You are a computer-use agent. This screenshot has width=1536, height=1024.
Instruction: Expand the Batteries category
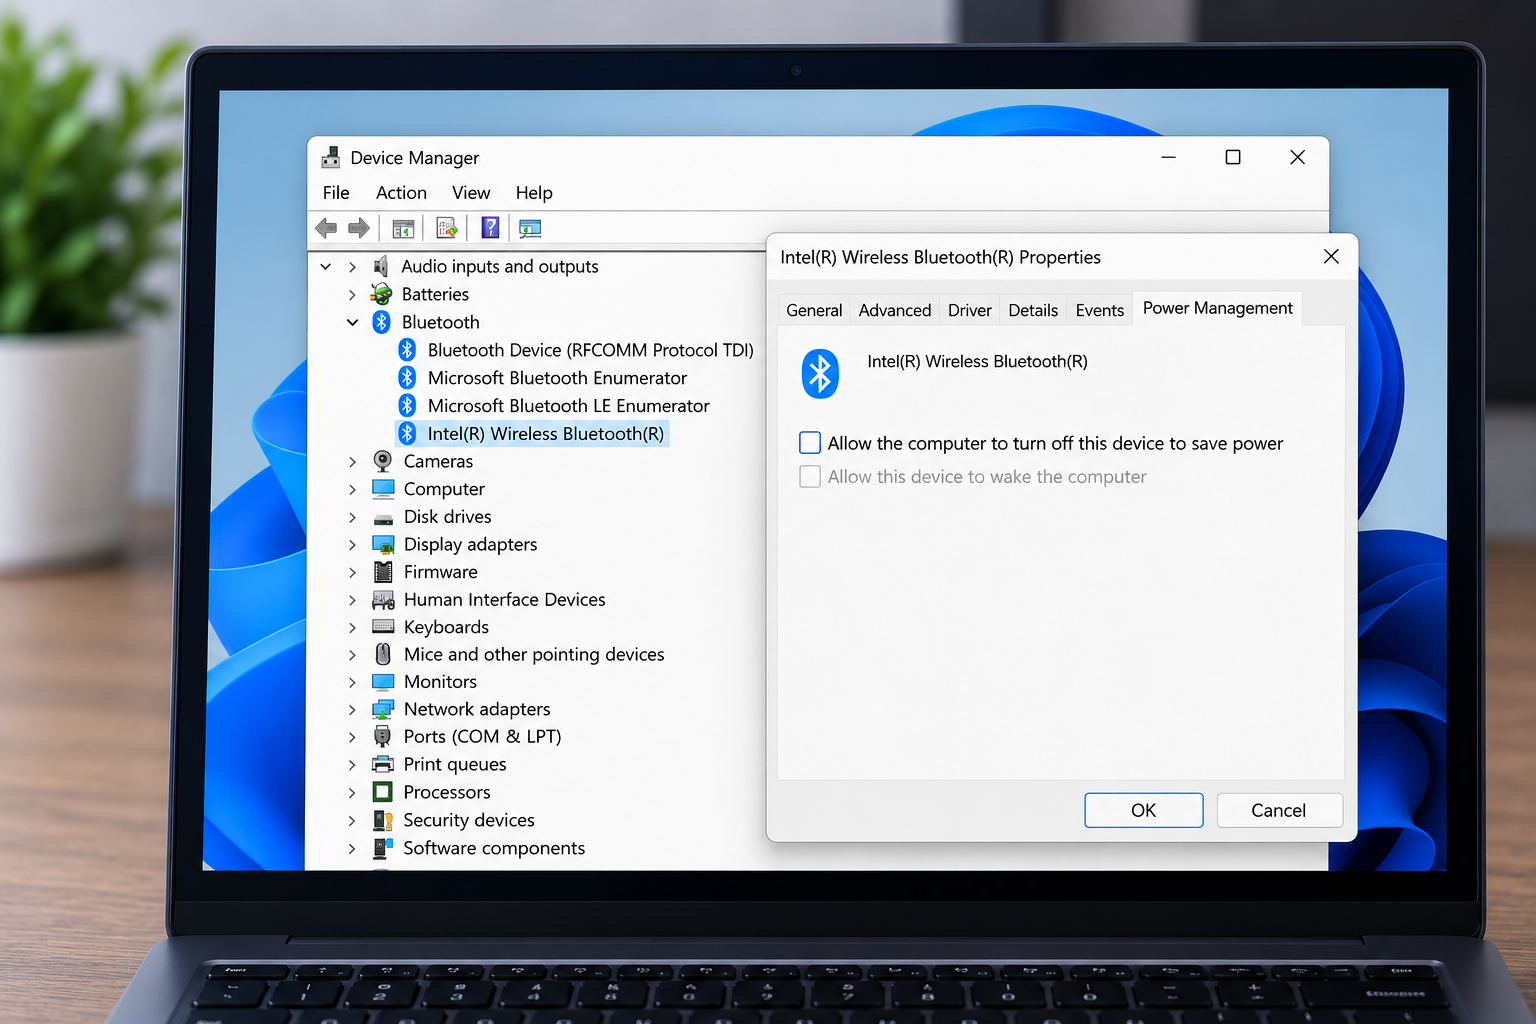click(x=352, y=294)
